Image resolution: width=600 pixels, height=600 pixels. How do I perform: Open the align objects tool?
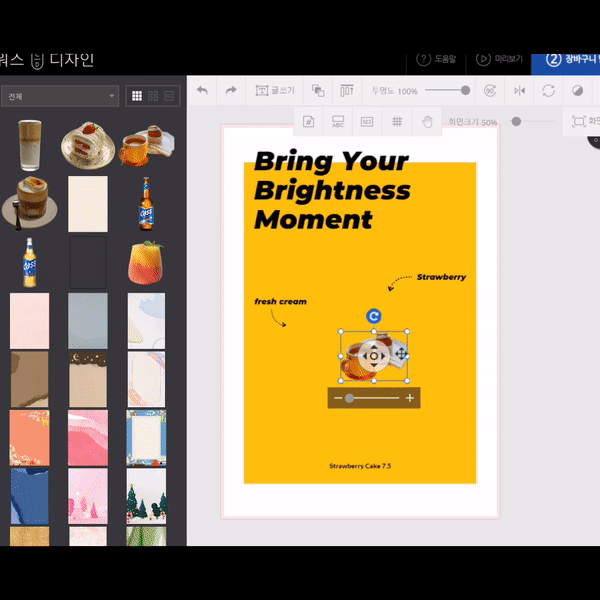[x=347, y=91]
